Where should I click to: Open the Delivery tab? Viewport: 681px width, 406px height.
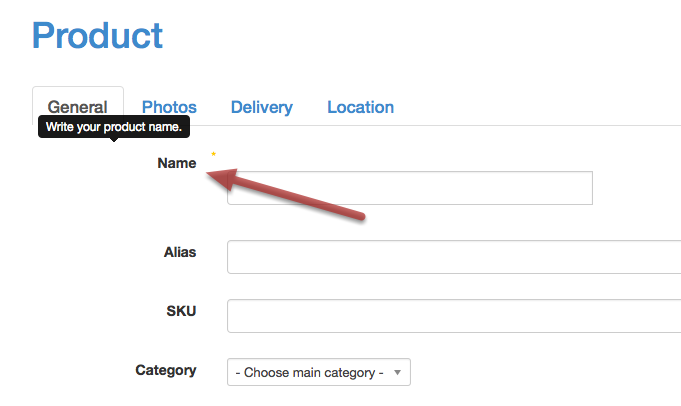point(261,107)
